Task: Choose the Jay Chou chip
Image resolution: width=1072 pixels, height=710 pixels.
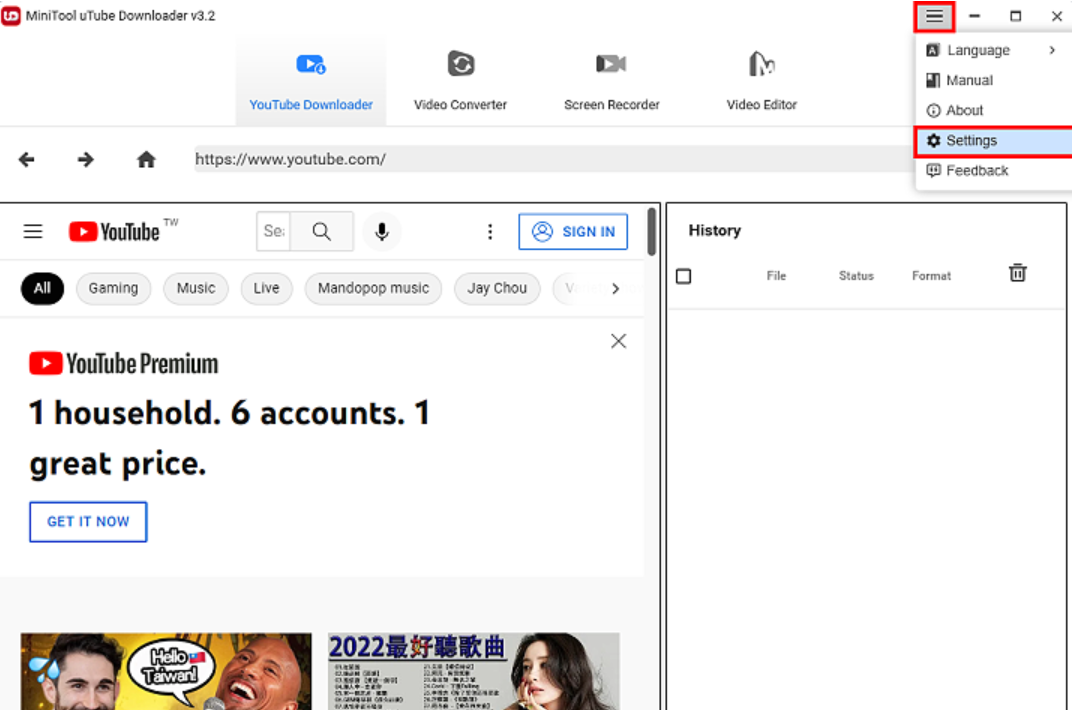Action: tap(497, 288)
